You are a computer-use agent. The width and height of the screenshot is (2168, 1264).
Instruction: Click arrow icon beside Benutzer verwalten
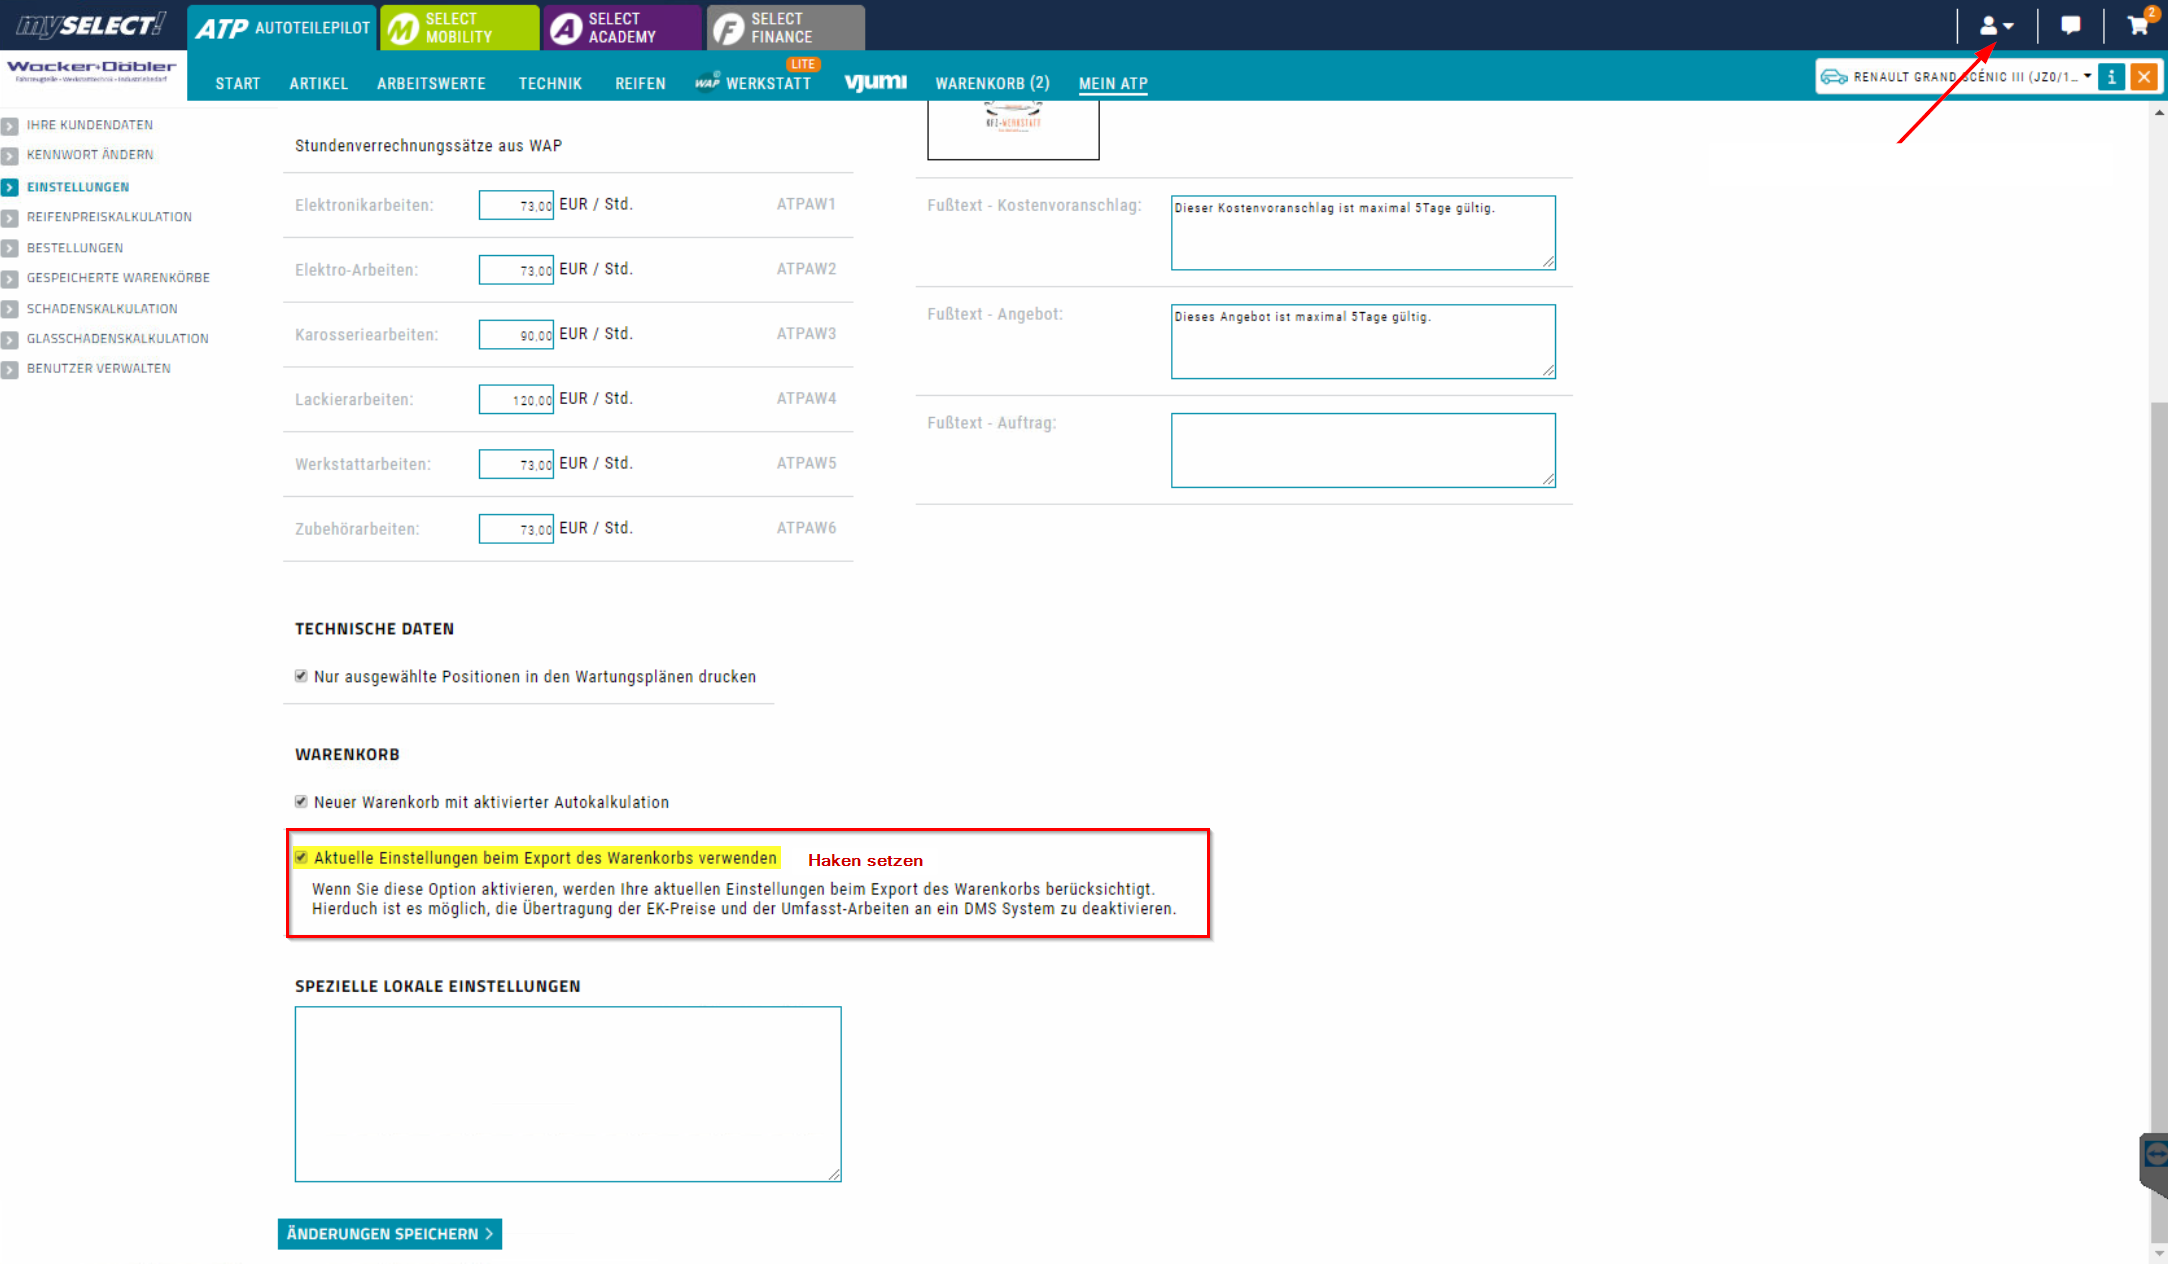10,370
